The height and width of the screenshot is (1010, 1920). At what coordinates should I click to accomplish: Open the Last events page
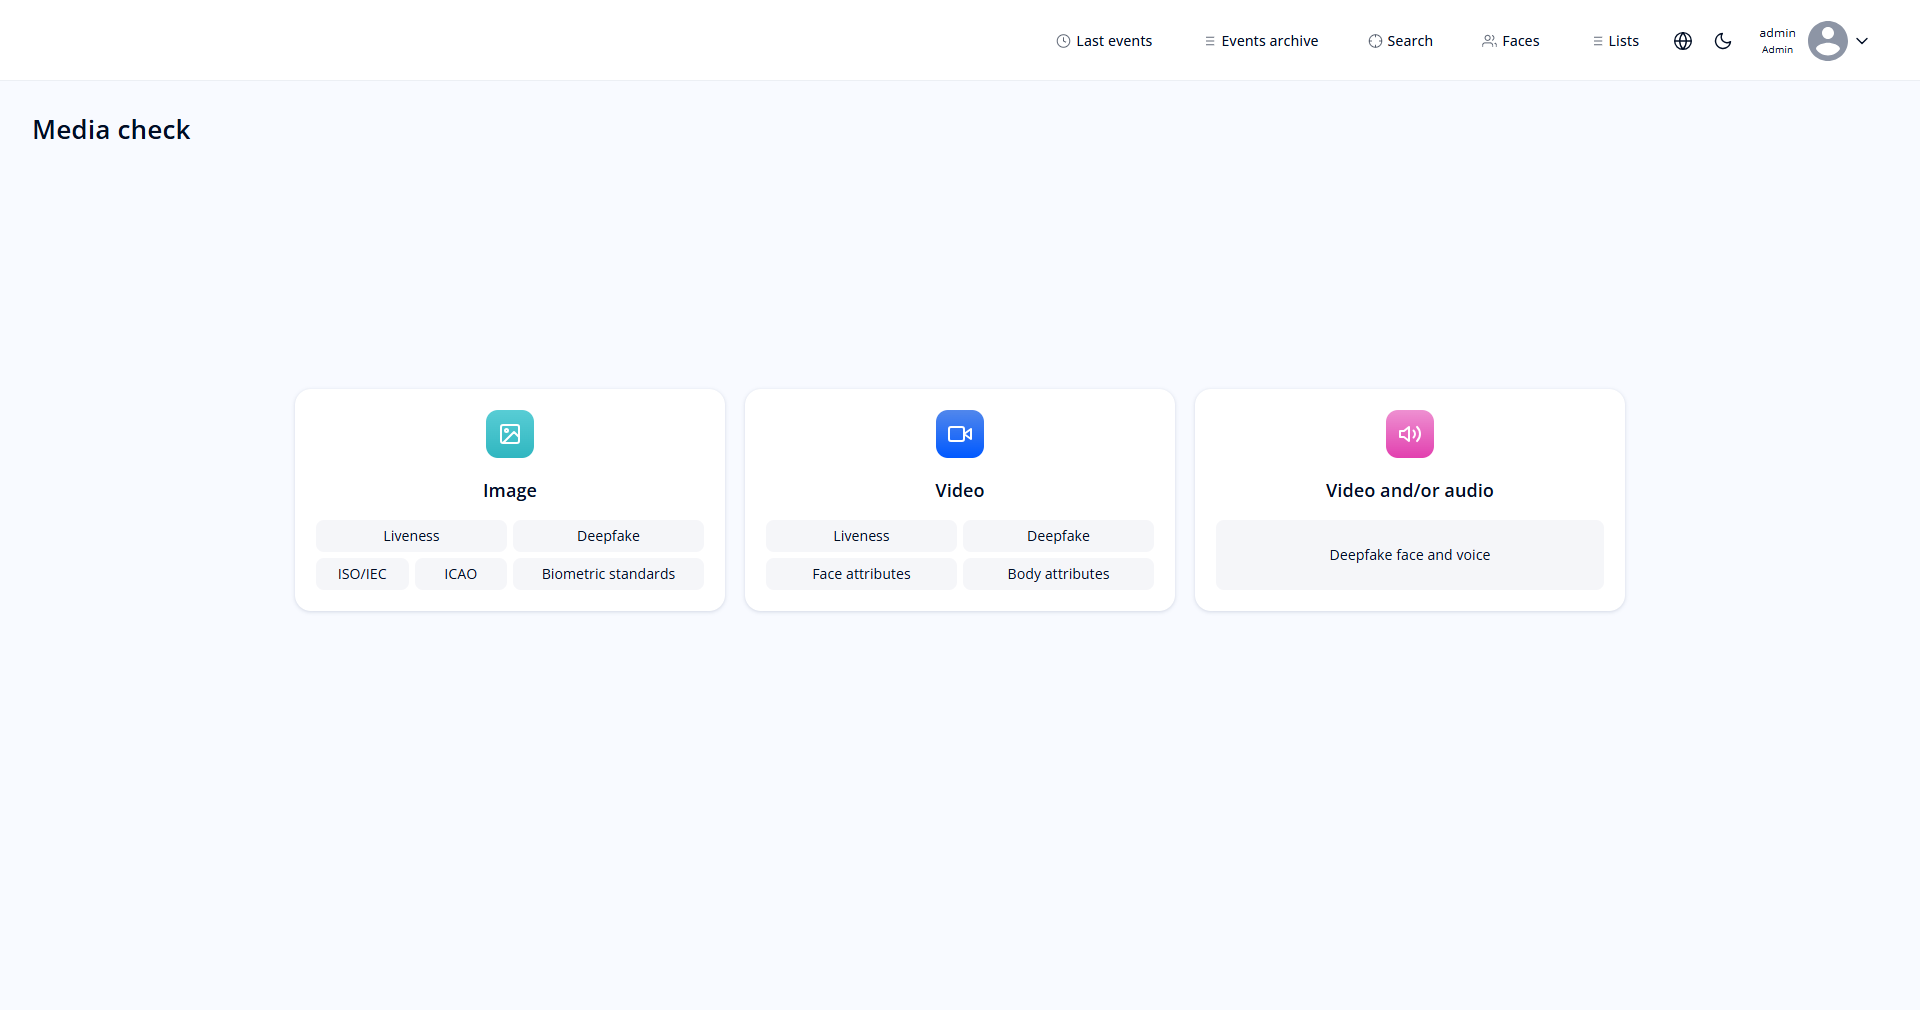click(1104, 41)
